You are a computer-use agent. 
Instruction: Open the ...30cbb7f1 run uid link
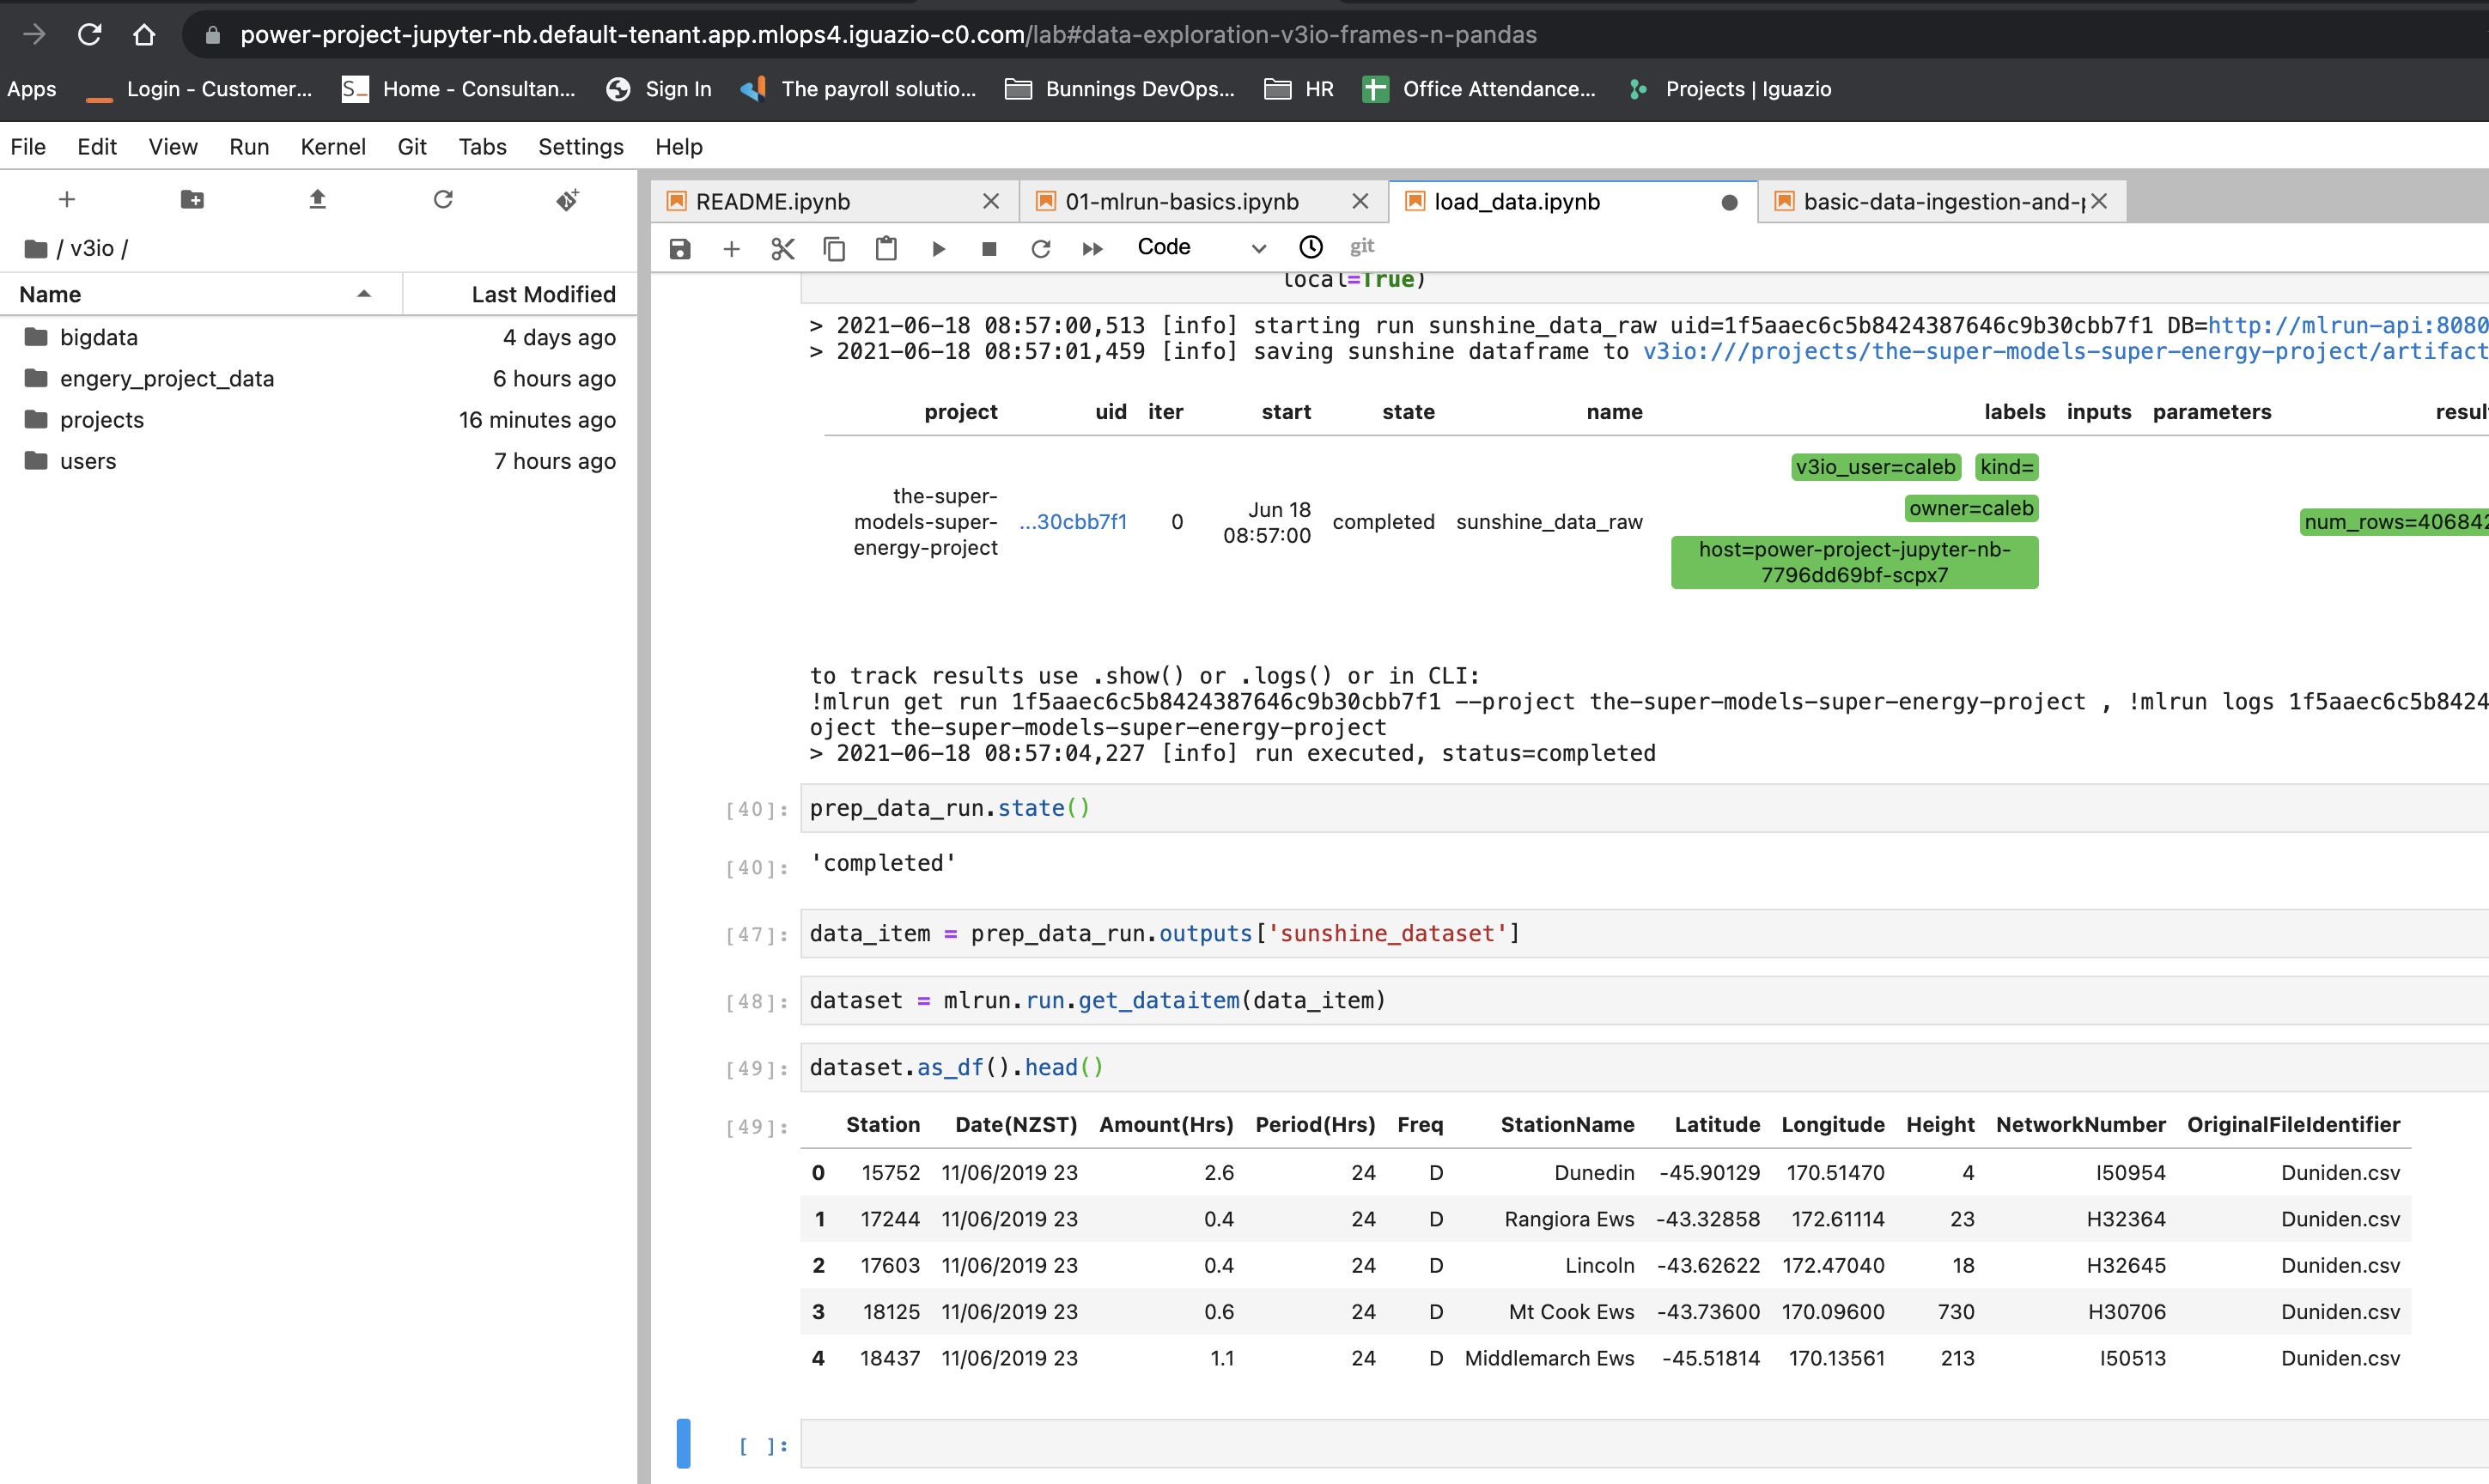pyautogui.click(x=1072, y=521)
